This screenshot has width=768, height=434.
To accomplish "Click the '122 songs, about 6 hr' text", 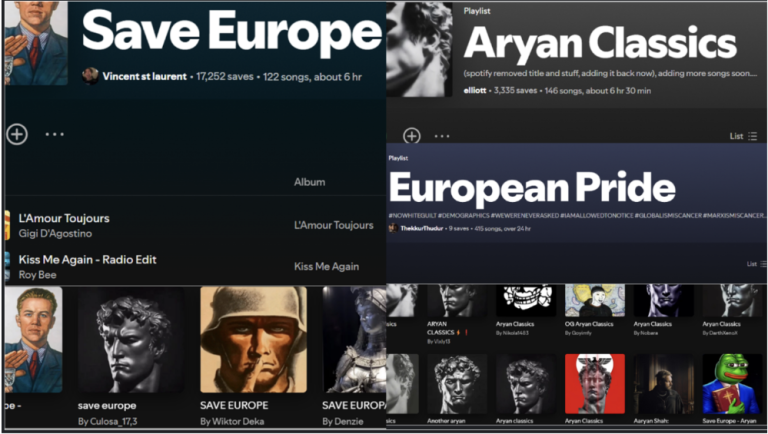I will click(312, 76).
